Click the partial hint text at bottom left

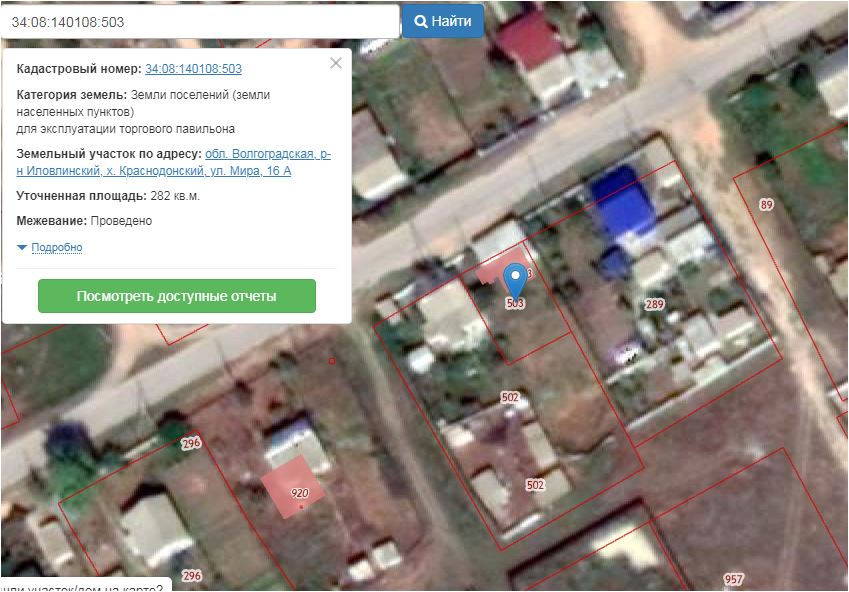85,586
